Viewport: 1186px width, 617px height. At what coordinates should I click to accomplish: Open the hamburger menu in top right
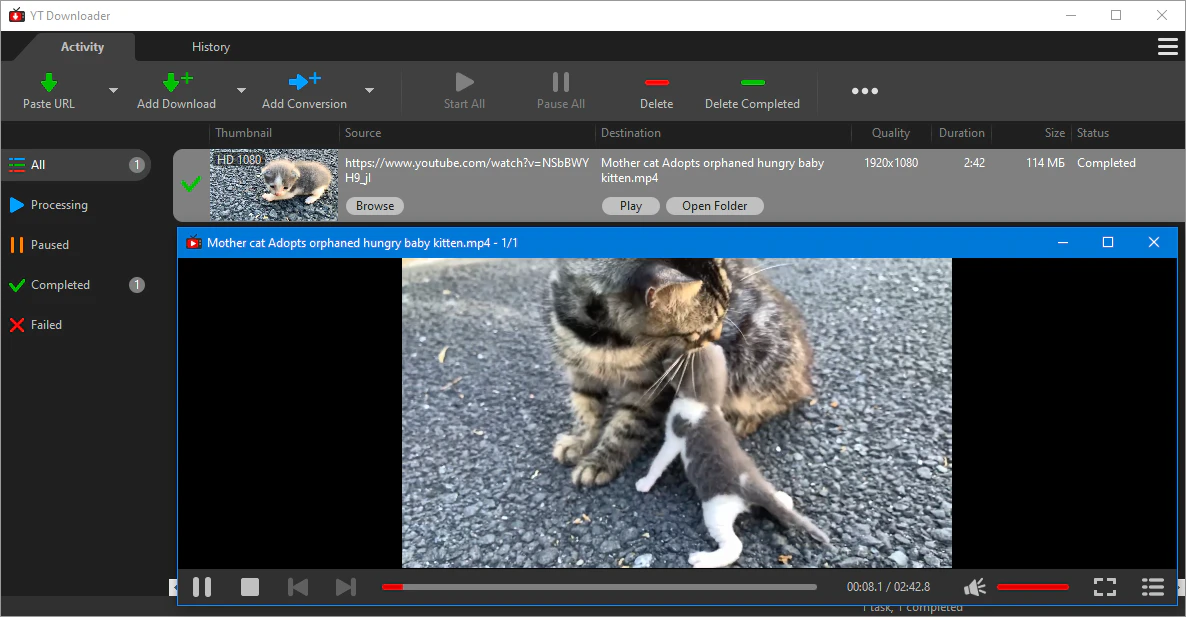1166,47
